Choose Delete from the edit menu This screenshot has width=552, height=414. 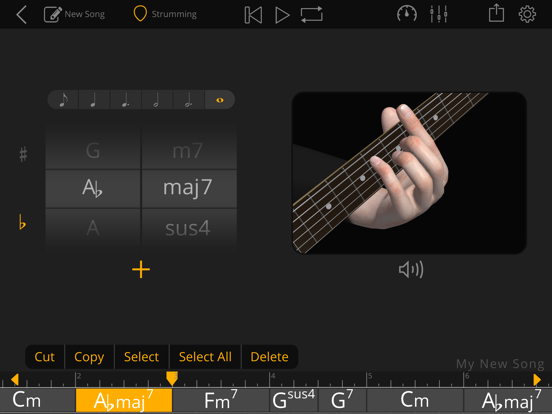(269, 357)
